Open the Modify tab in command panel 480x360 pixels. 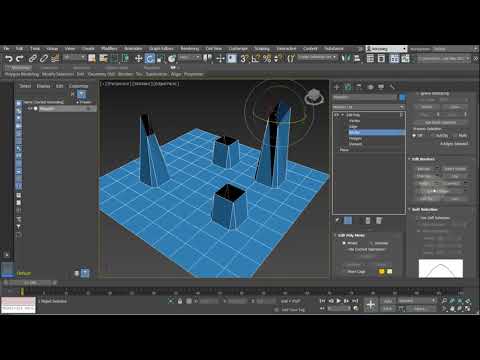point(348,87)
